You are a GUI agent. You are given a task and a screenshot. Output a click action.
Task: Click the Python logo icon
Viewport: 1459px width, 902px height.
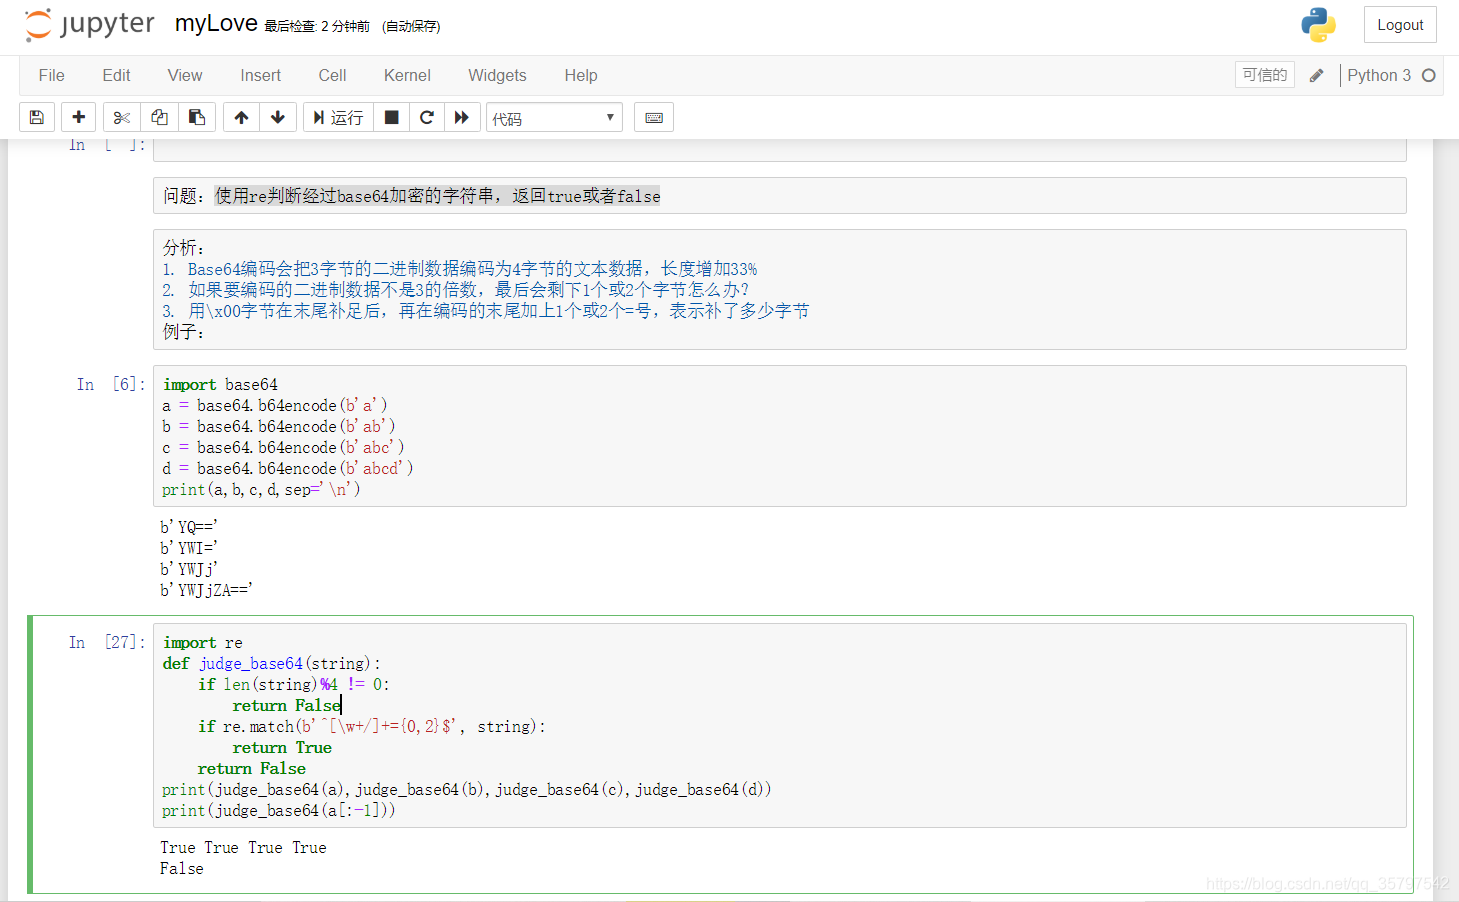1318,25
